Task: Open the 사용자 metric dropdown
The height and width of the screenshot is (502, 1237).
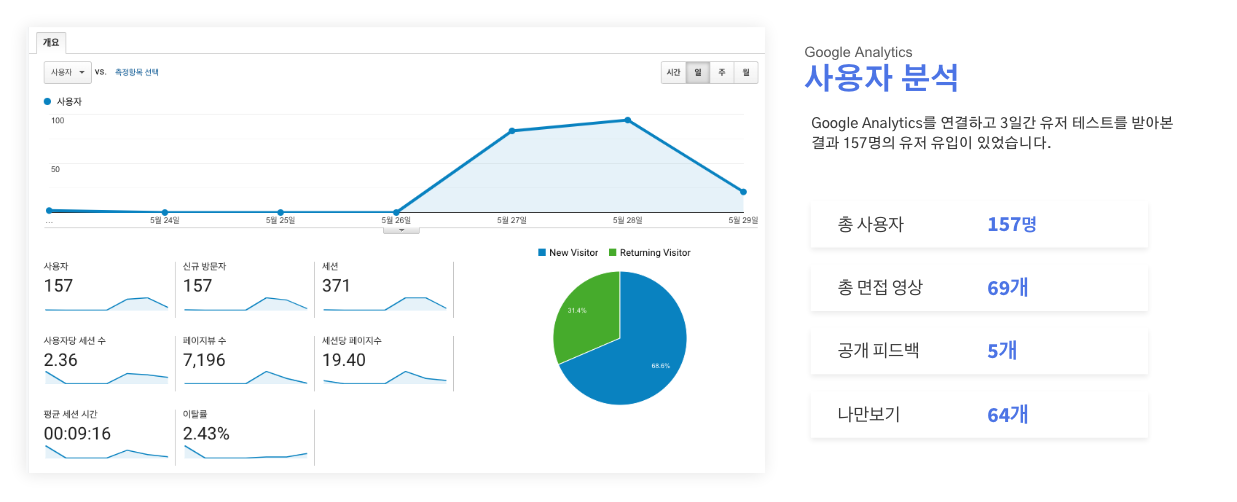Action: [x=66, y=72]
